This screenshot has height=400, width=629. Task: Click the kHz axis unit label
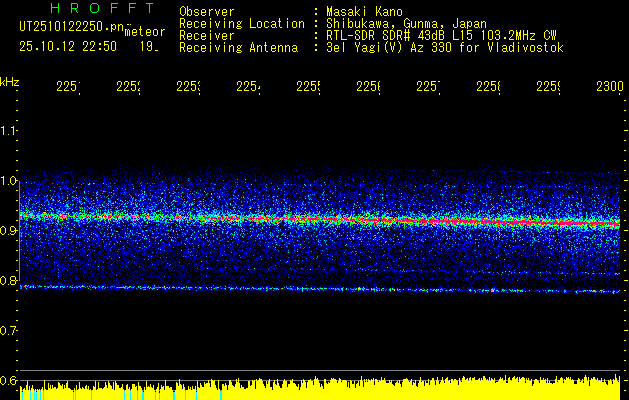pos(10,82)
